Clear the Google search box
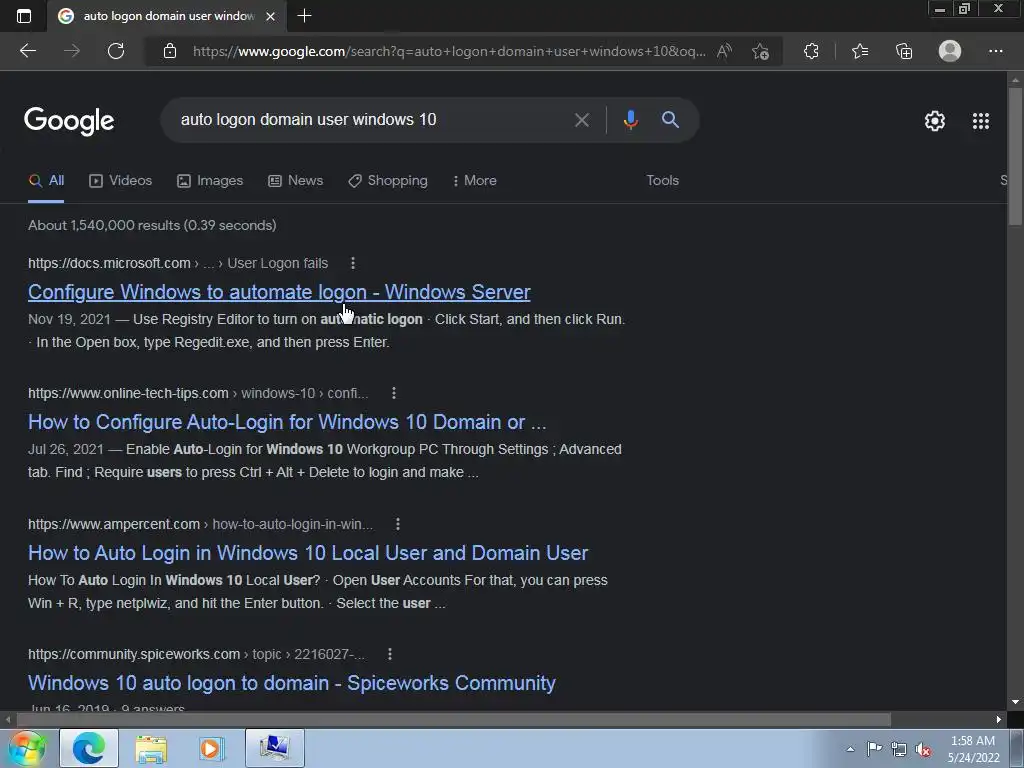Viewport: 1024px width, 768px height. click(x=581, y=120)
